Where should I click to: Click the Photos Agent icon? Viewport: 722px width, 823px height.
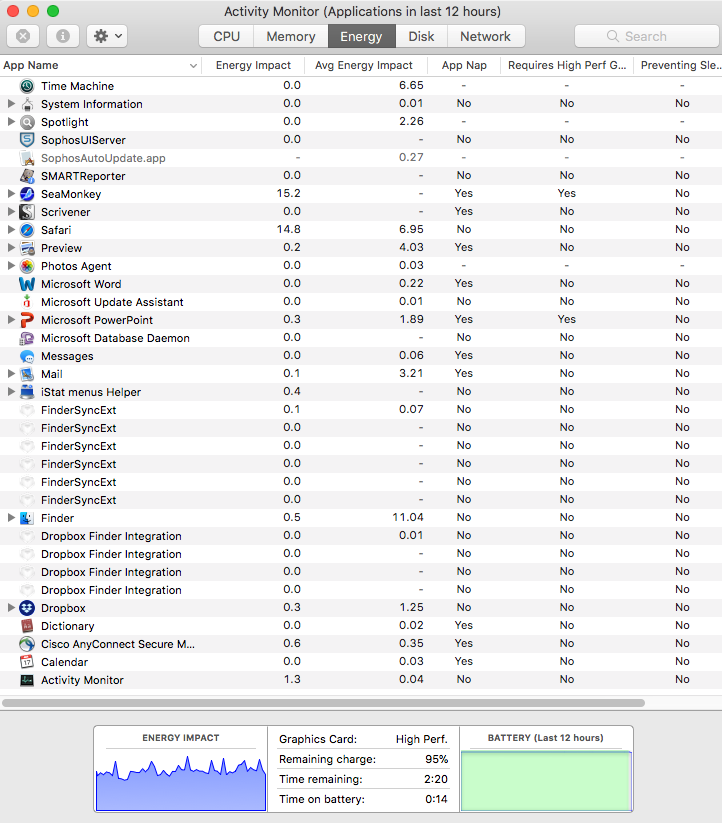27,266
